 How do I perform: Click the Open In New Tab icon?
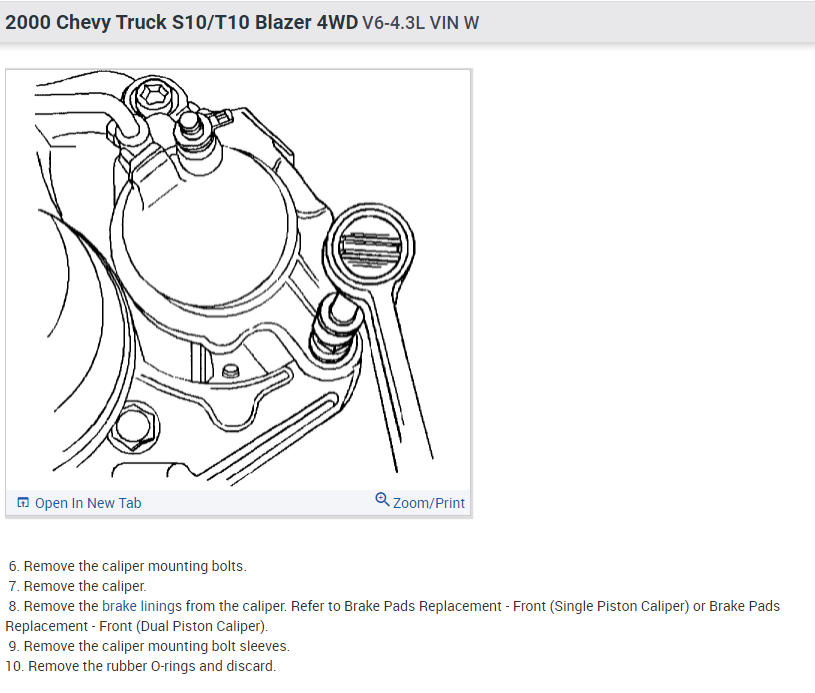23,502
